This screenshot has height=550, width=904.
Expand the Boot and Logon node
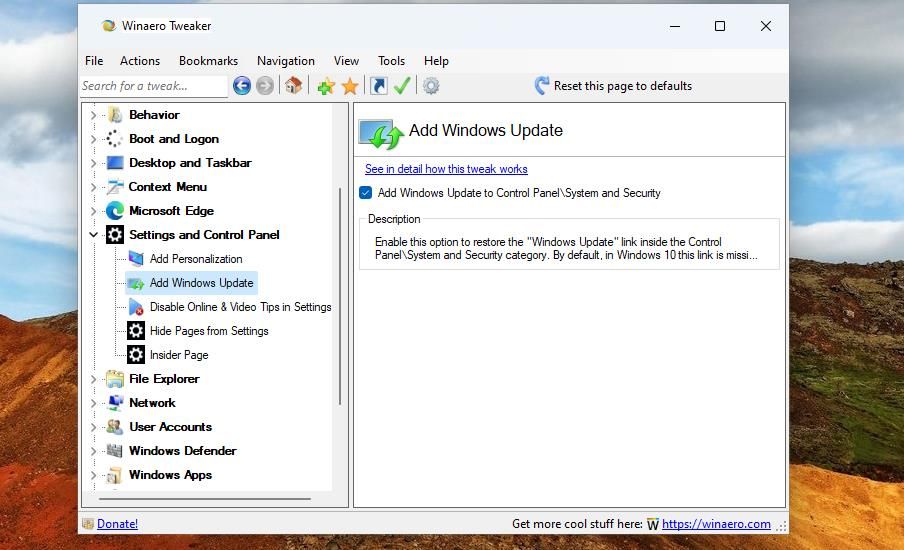pyautogui.click(x=93, y=139)
